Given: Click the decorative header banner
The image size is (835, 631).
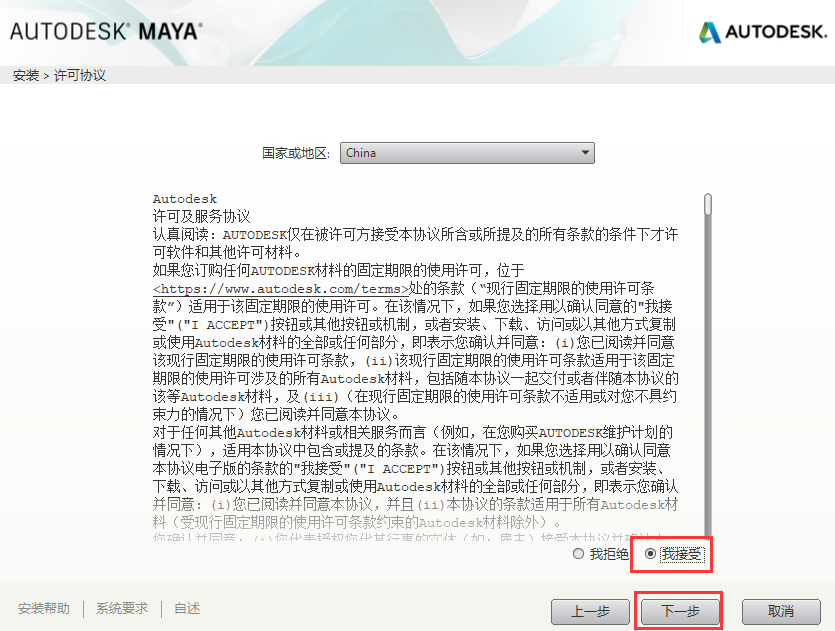Looking at the screenshot, I should (426, 33).
